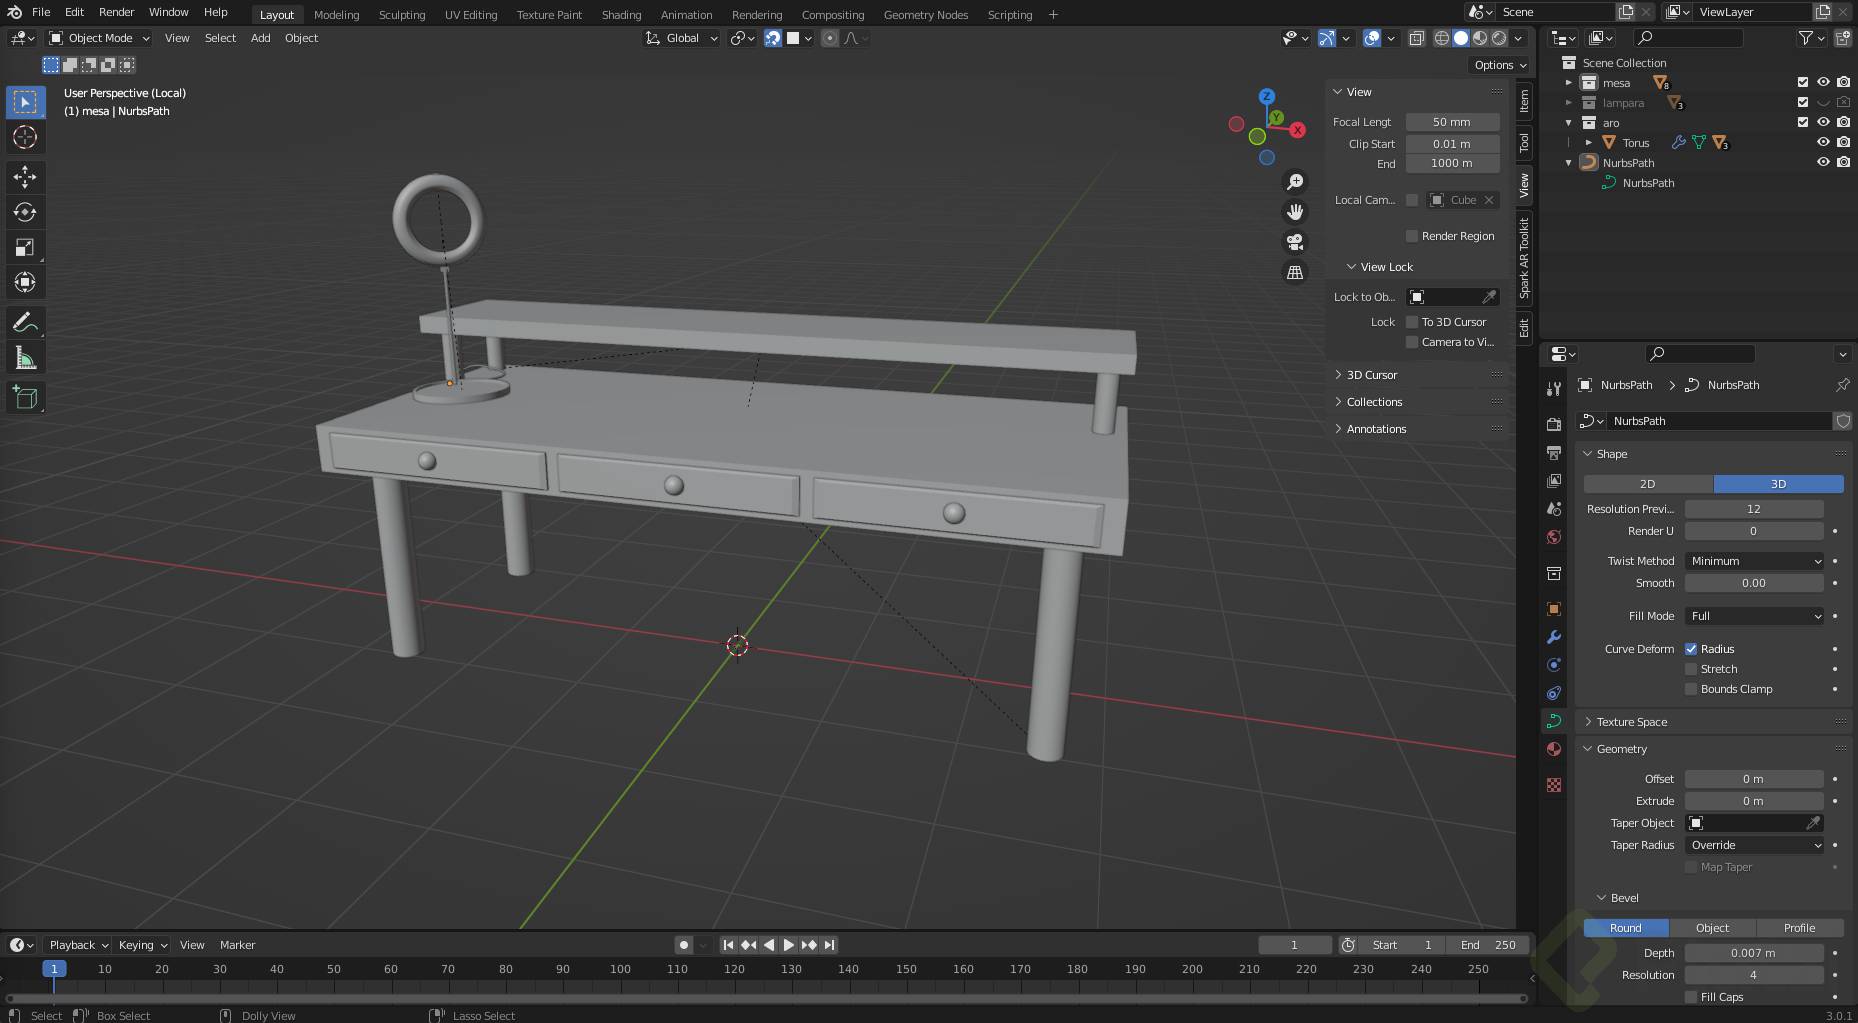
Task: Open the Modifier properties wrench tab
Action: point(1554,637)
